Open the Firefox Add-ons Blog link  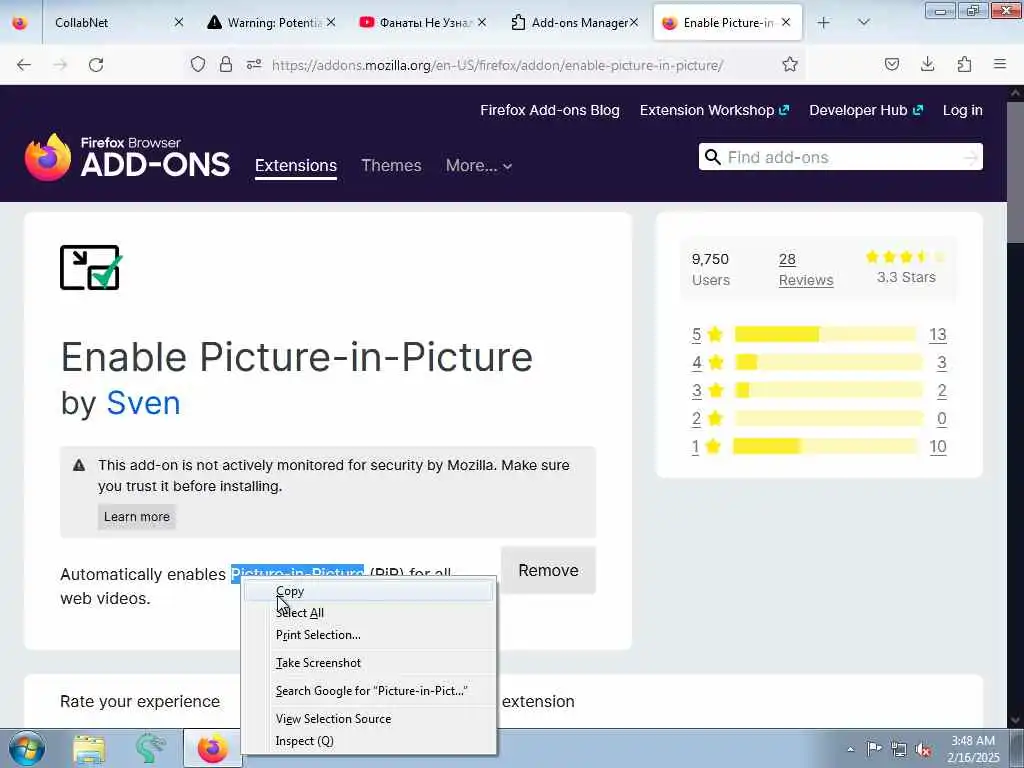coord(550,110)
